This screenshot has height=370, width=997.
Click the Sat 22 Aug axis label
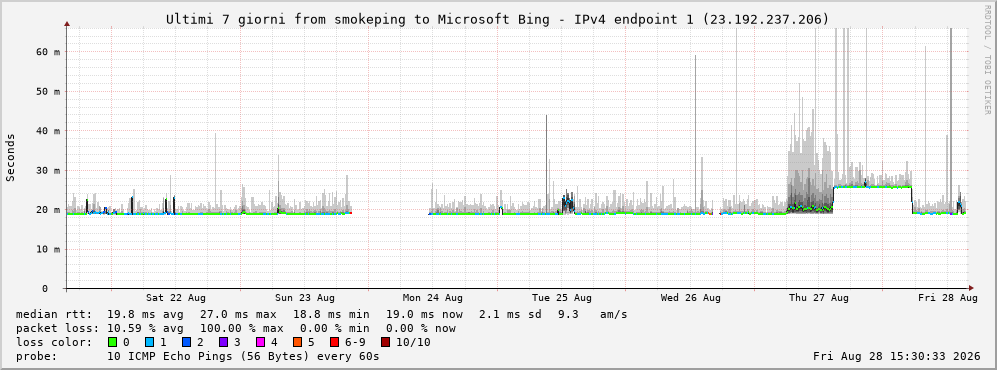(175, 298)
